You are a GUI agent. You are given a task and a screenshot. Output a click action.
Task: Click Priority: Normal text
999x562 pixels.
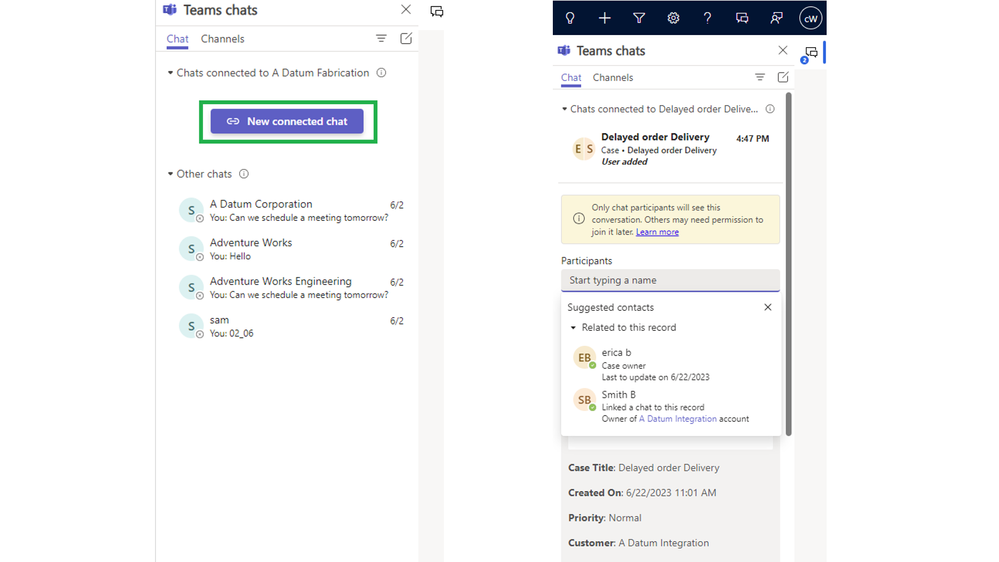(x=605, y=518)
